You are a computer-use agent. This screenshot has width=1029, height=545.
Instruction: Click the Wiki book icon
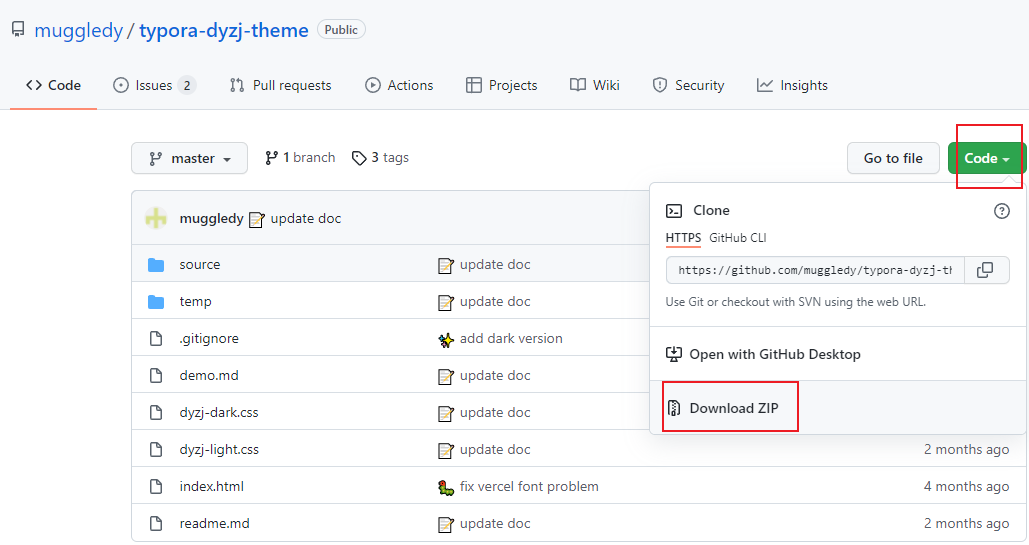pos(578,85)
